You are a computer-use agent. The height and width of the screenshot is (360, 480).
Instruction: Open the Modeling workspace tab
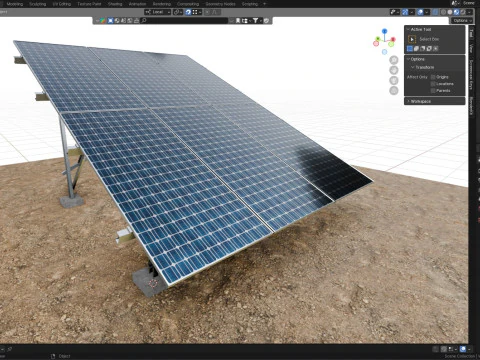[15, 4]
